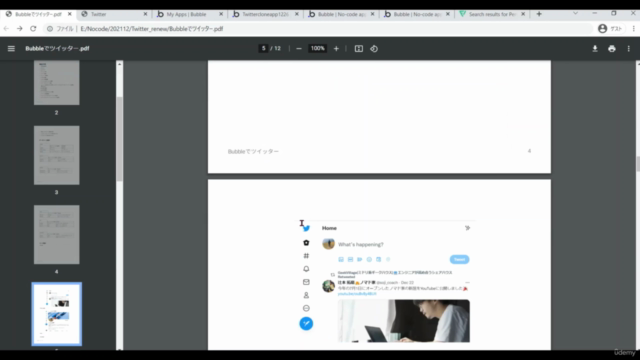640x360 pixels.
Task: Click the sparkle icon beside Home
Action: coord(467,228)
